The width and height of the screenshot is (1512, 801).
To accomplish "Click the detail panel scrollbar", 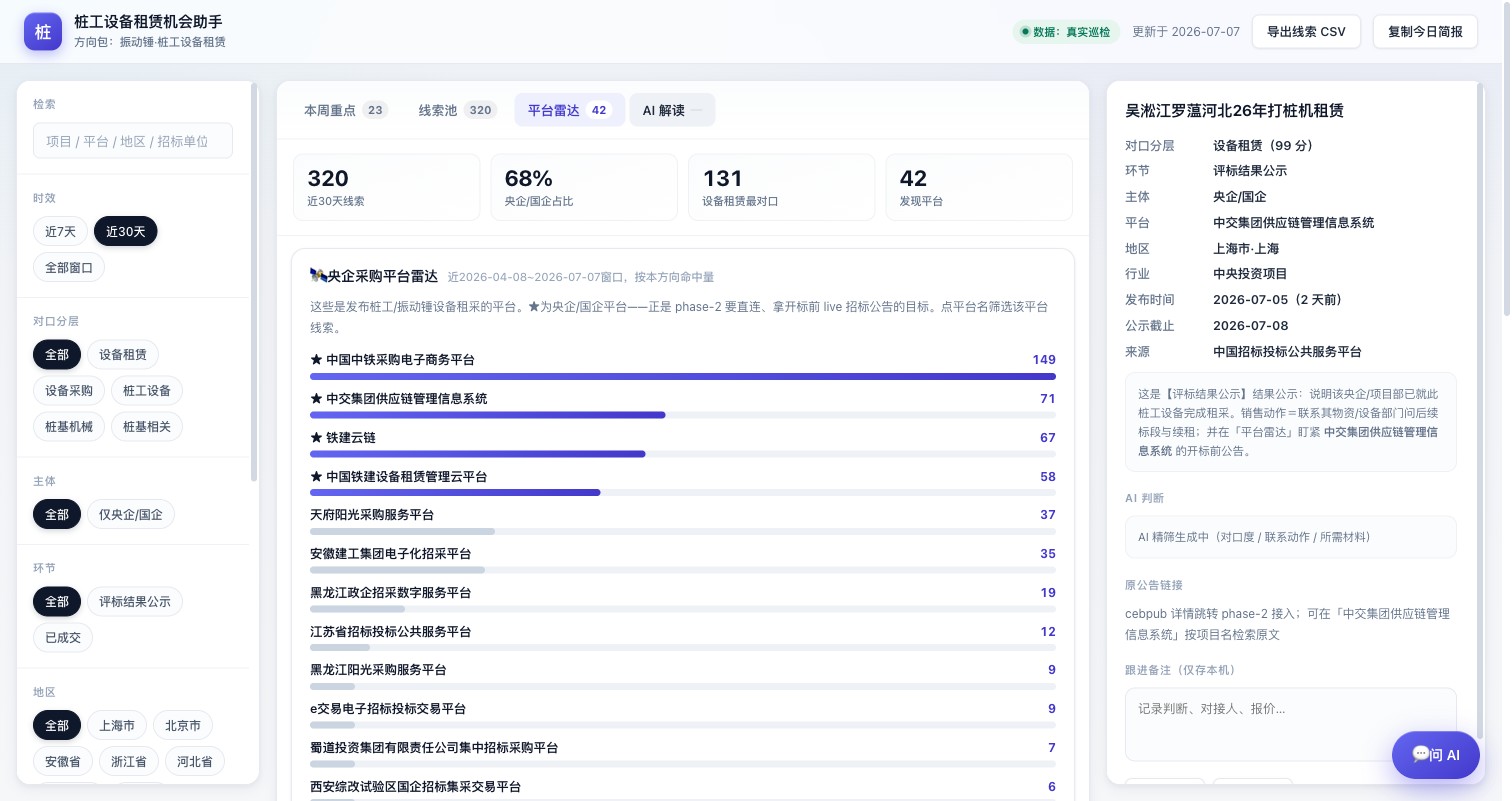I will (1481, 410).
